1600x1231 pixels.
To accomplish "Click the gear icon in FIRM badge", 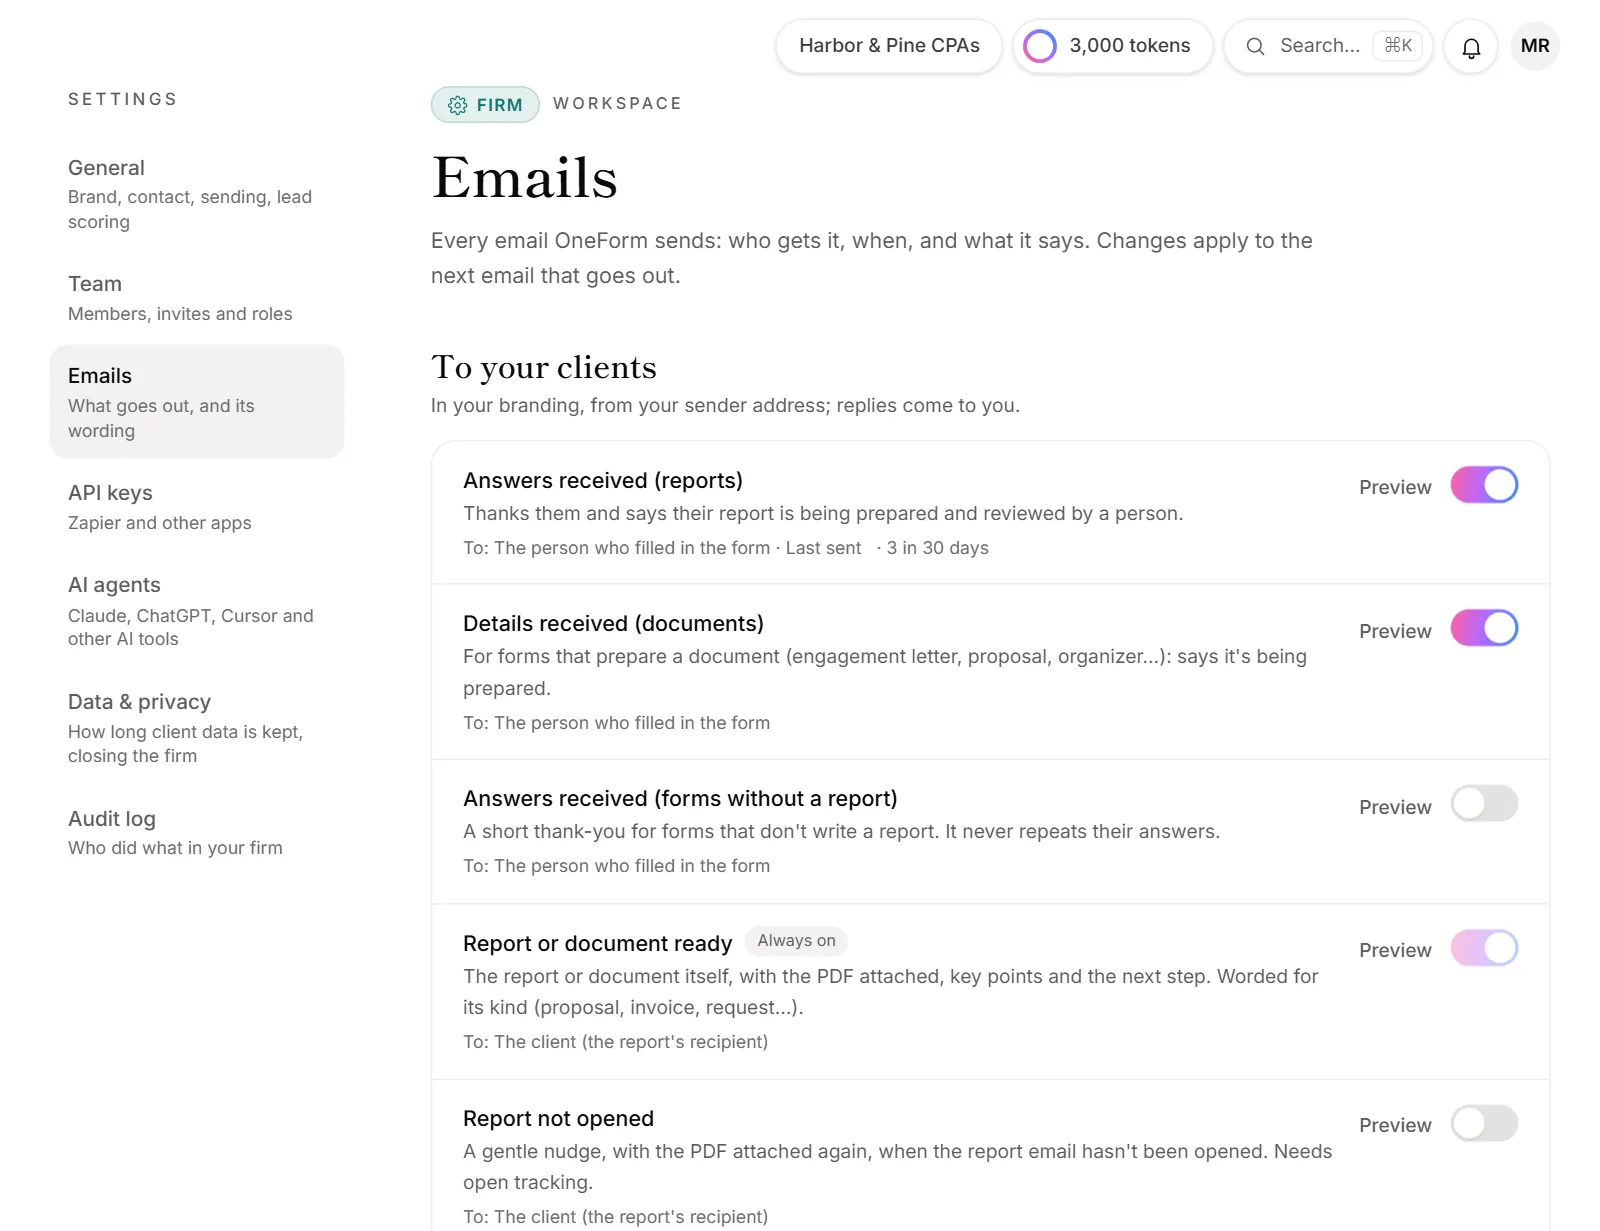I will tap(458, 105).
